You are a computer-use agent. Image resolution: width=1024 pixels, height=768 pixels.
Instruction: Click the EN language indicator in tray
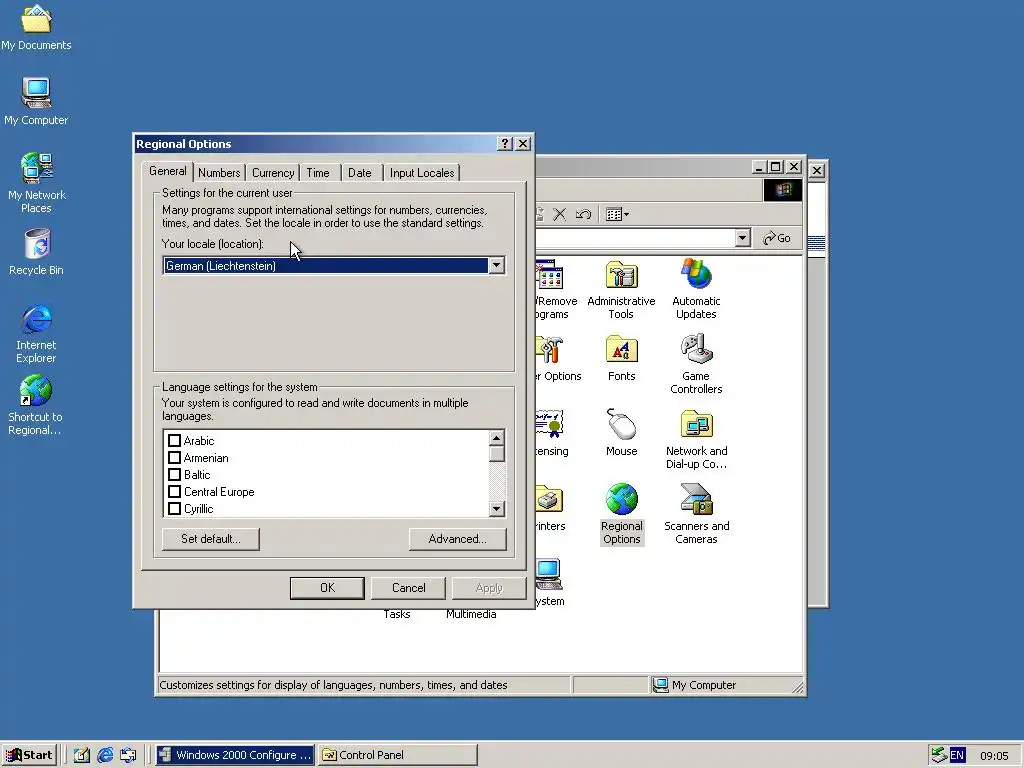tap(957, 755)
